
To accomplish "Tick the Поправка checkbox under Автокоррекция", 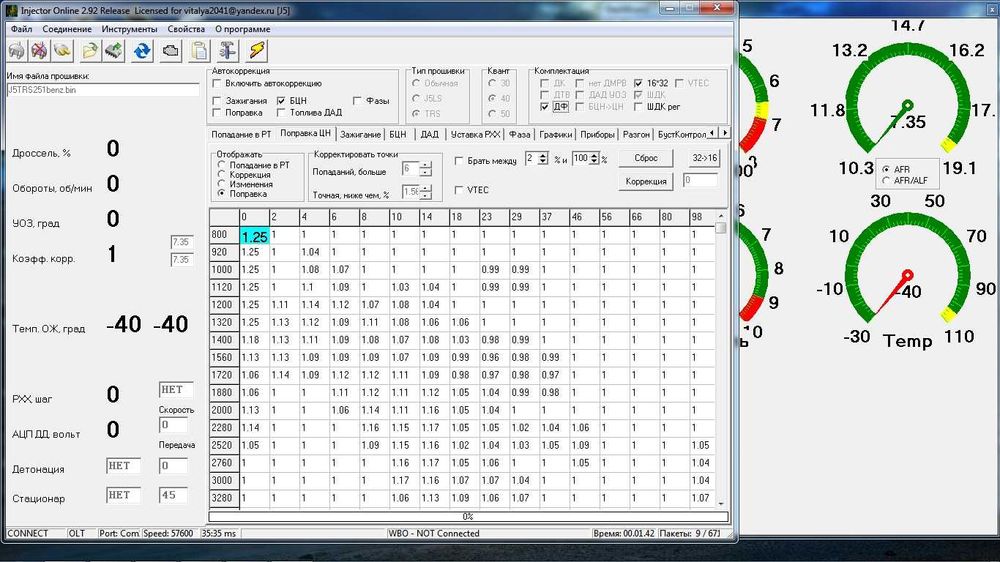I will pyautogui.click(x=217, y=113).
